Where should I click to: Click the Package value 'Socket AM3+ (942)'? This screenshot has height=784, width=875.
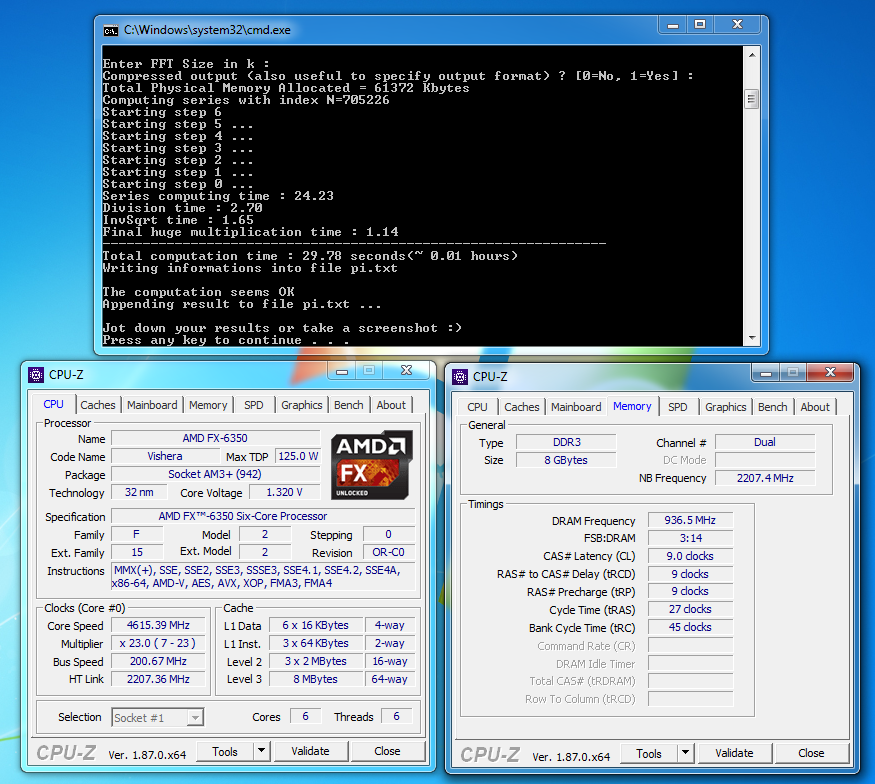(215, 474)
